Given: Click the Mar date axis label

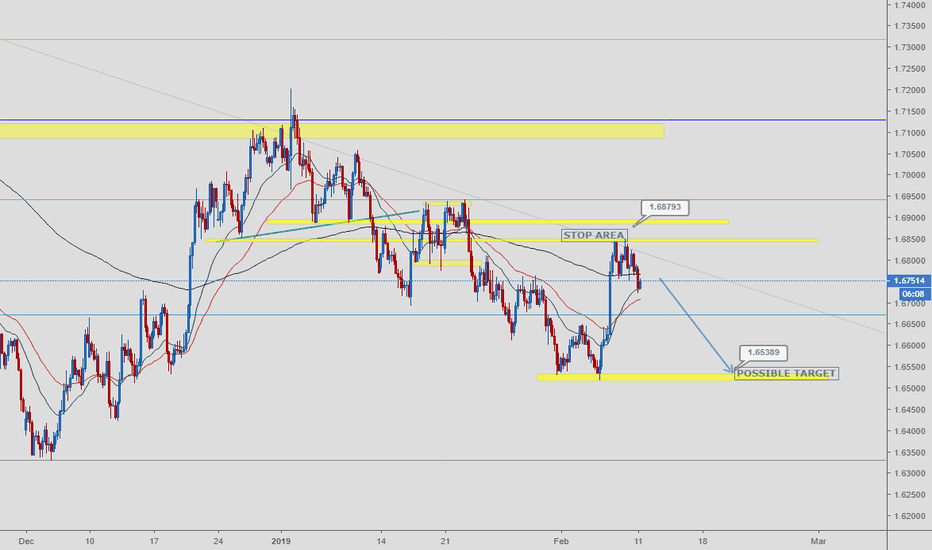Looking at the screenshot, I should [x=818, y=541].
